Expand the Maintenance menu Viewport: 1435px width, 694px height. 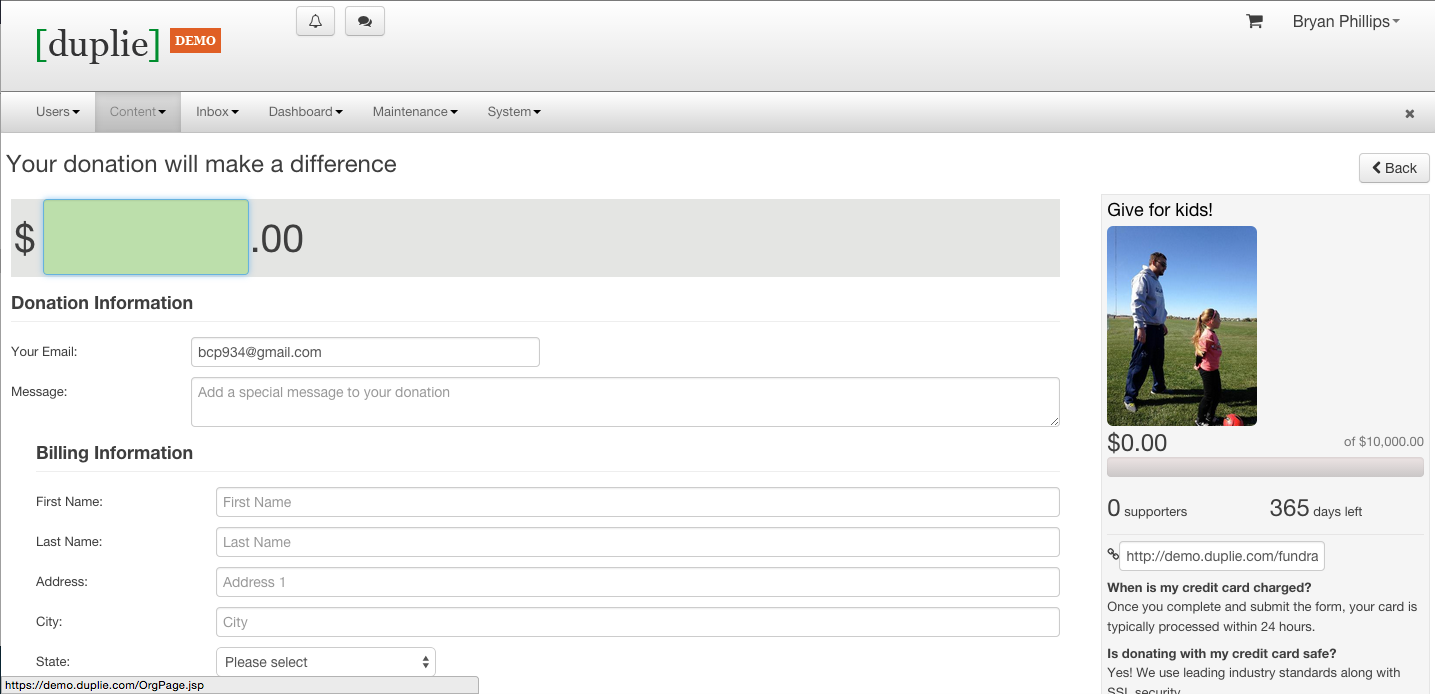point(415,112)
